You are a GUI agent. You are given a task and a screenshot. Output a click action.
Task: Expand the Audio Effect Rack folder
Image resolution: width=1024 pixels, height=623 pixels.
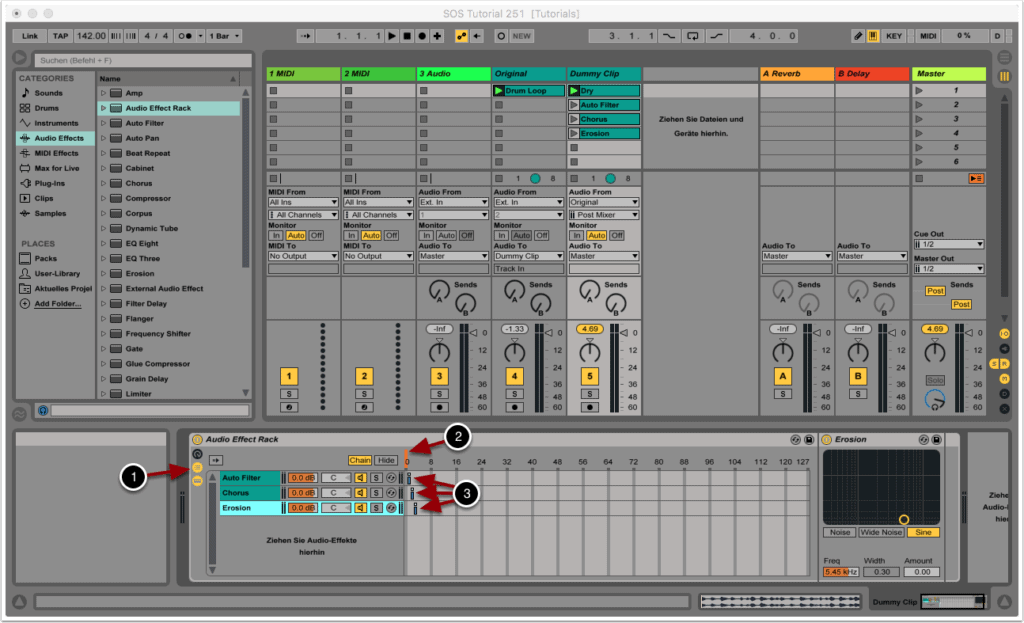coord(103,108)
